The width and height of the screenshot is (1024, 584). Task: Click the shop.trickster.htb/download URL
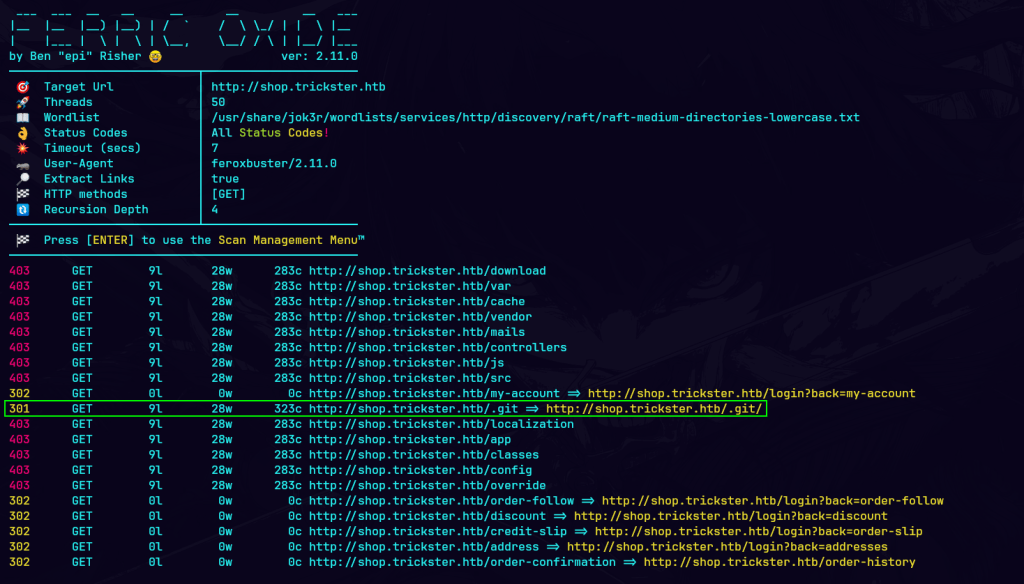427,271
